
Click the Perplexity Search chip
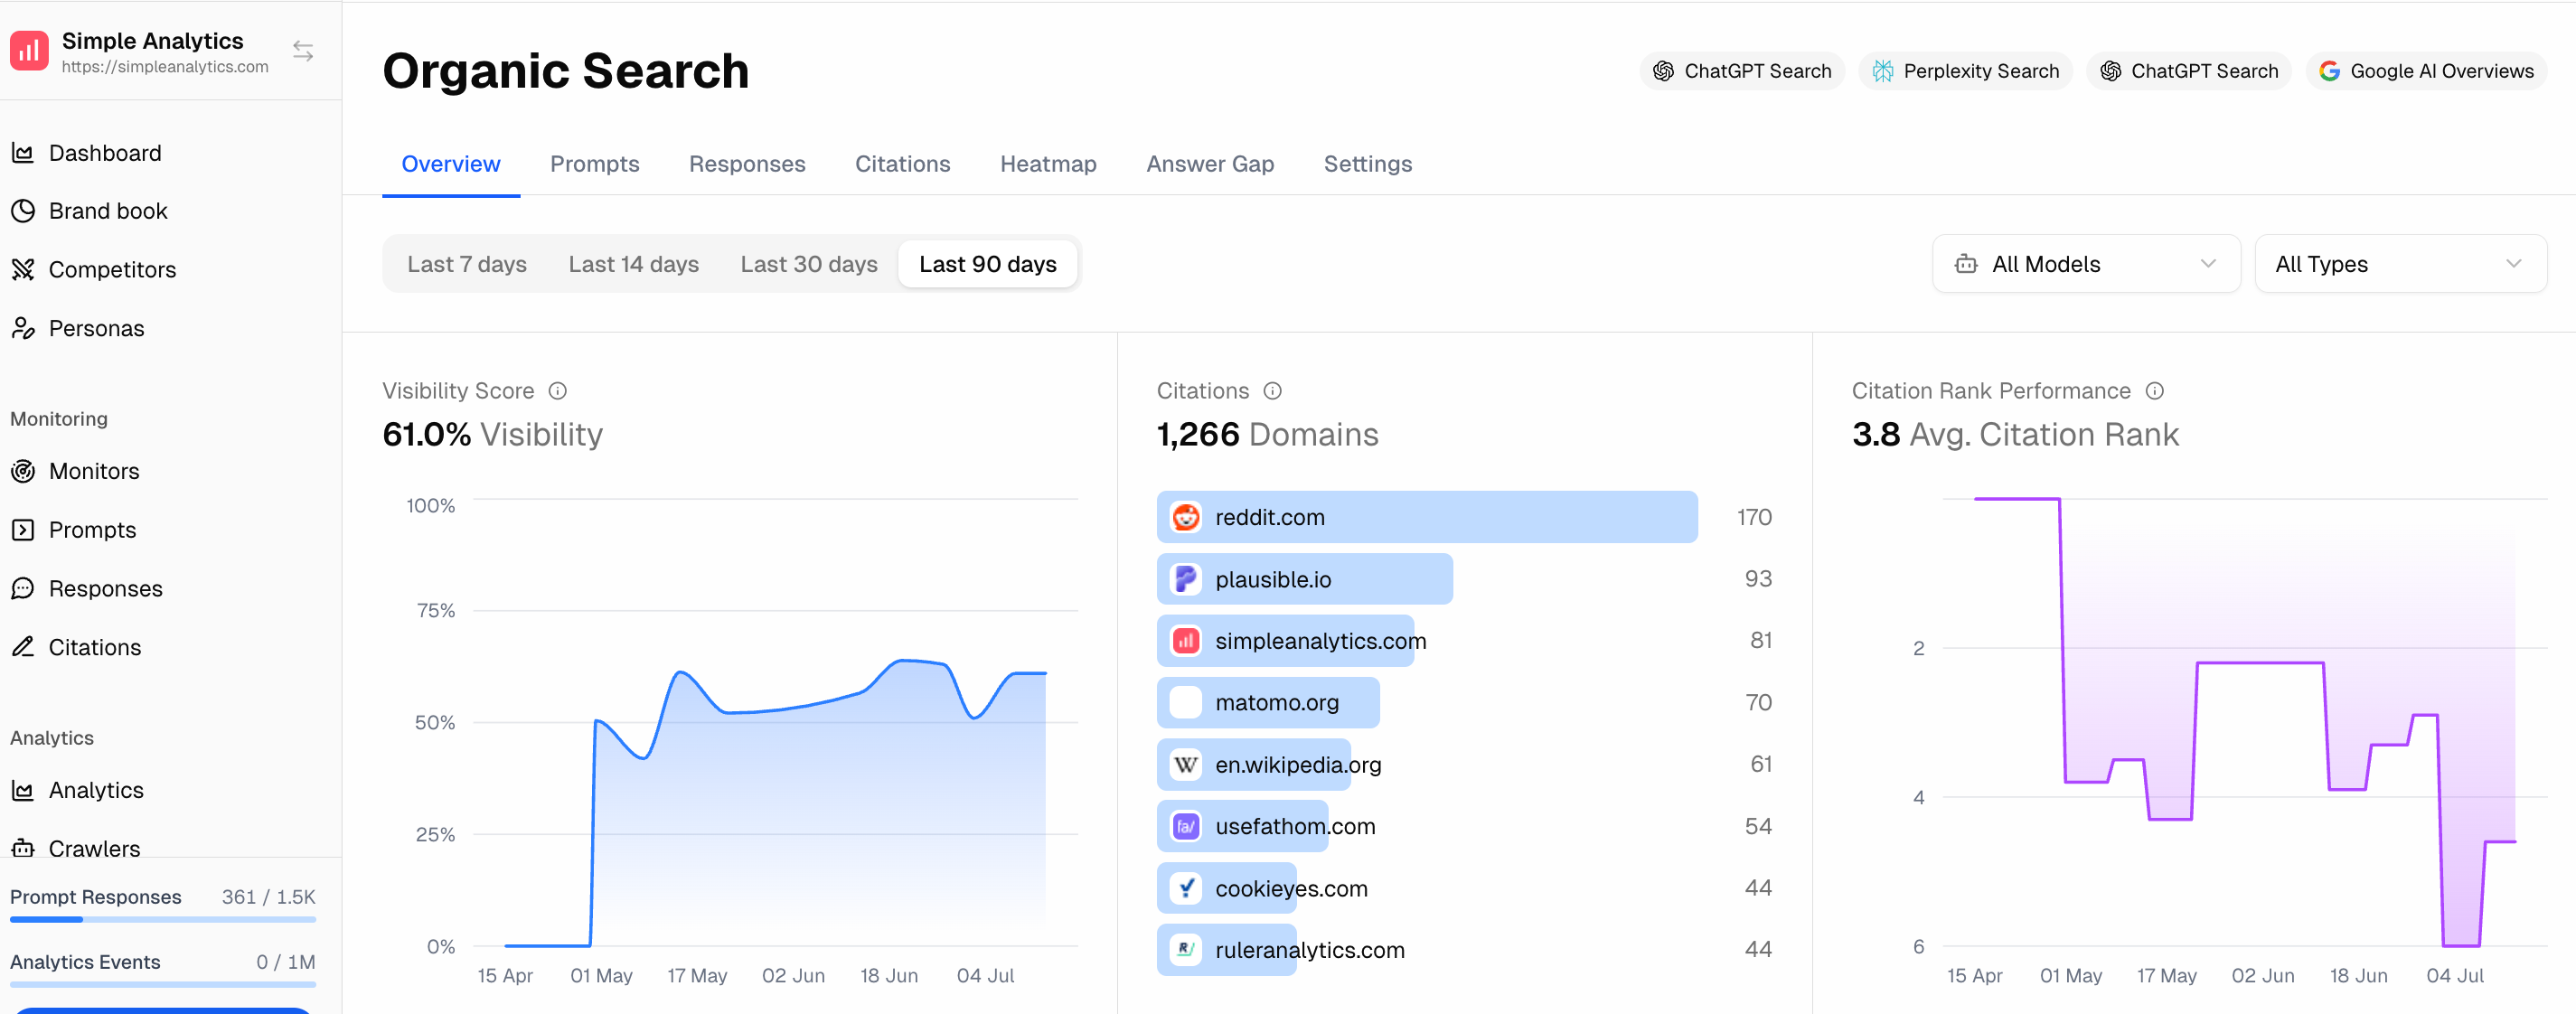(1964, 71)
